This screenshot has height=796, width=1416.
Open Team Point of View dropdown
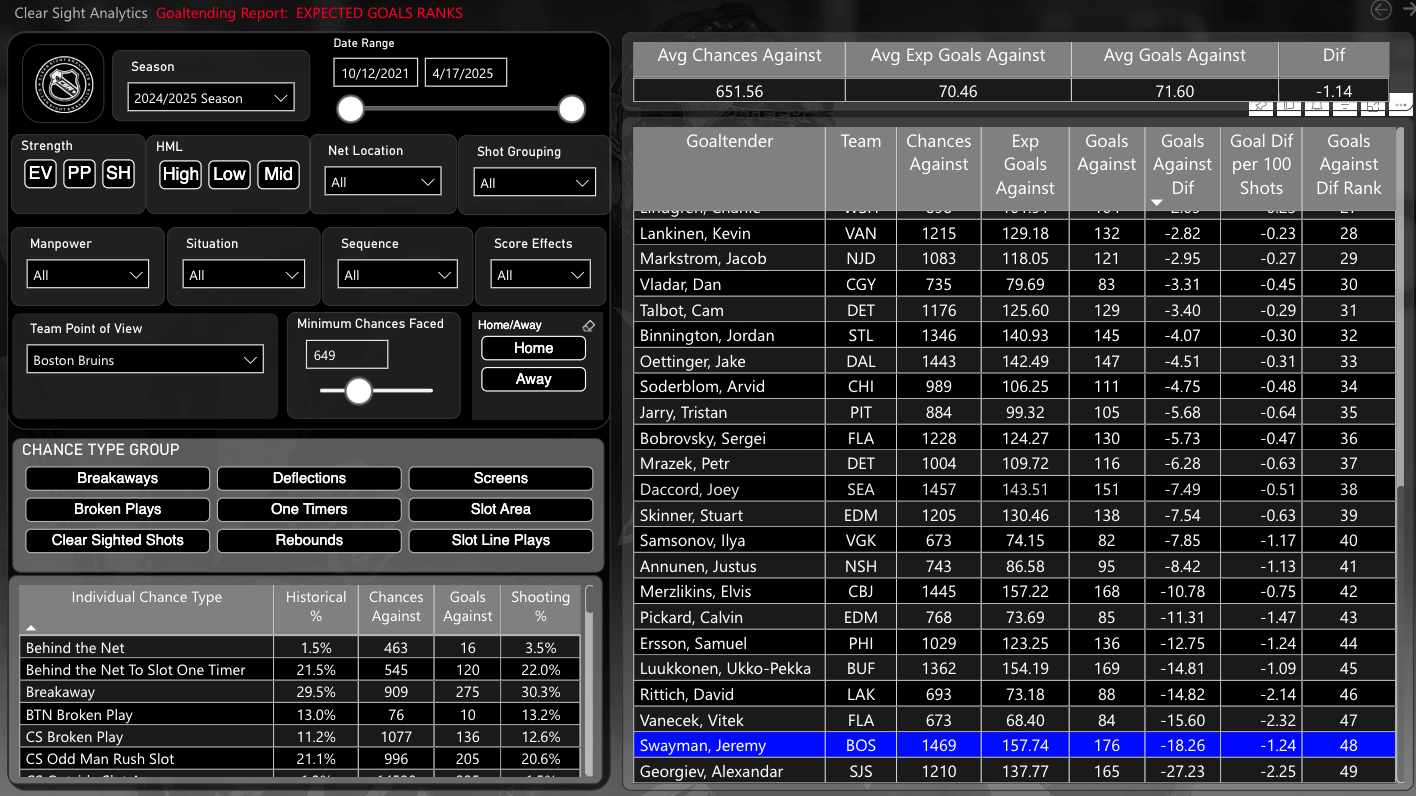(x=145, y=360)
